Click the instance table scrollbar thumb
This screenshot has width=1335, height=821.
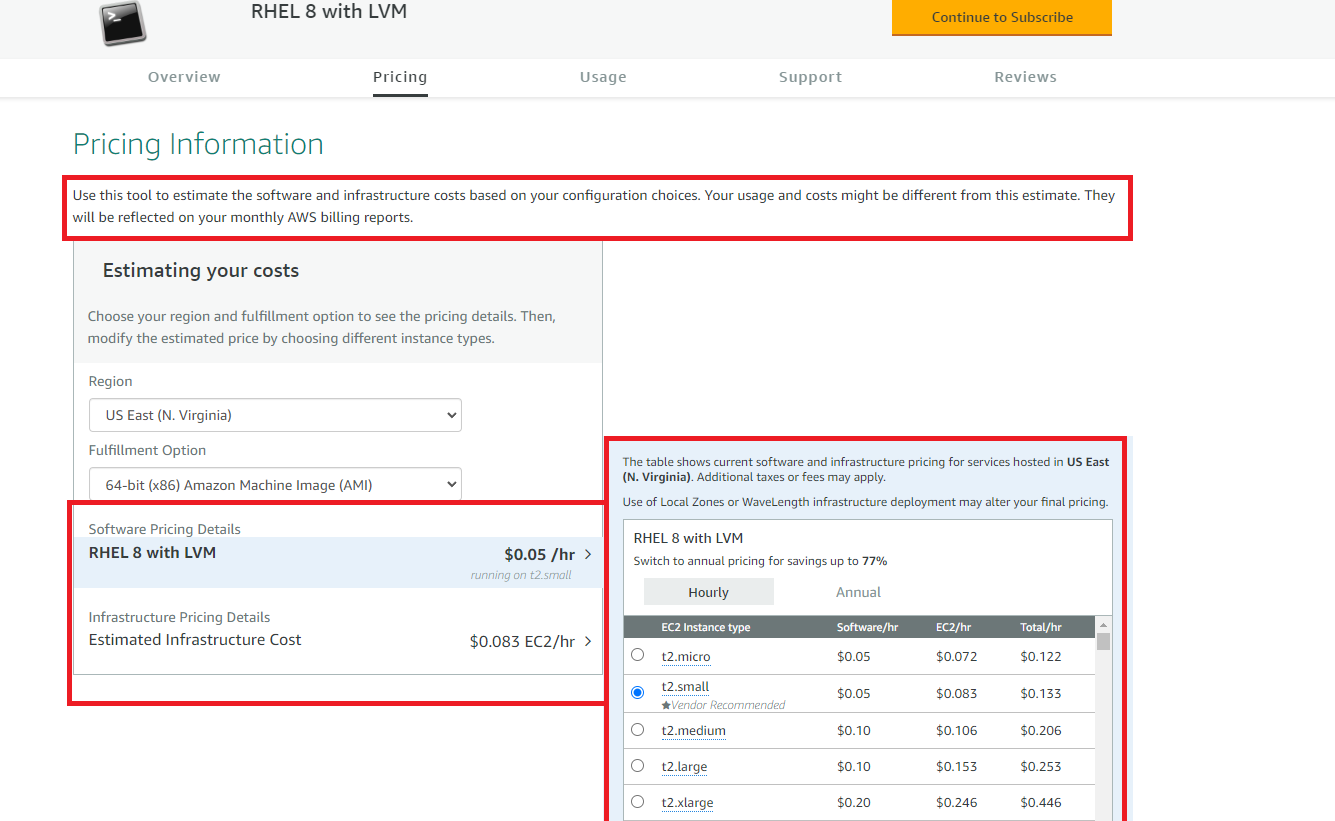pyautogui.click(x=1103, y=641)
